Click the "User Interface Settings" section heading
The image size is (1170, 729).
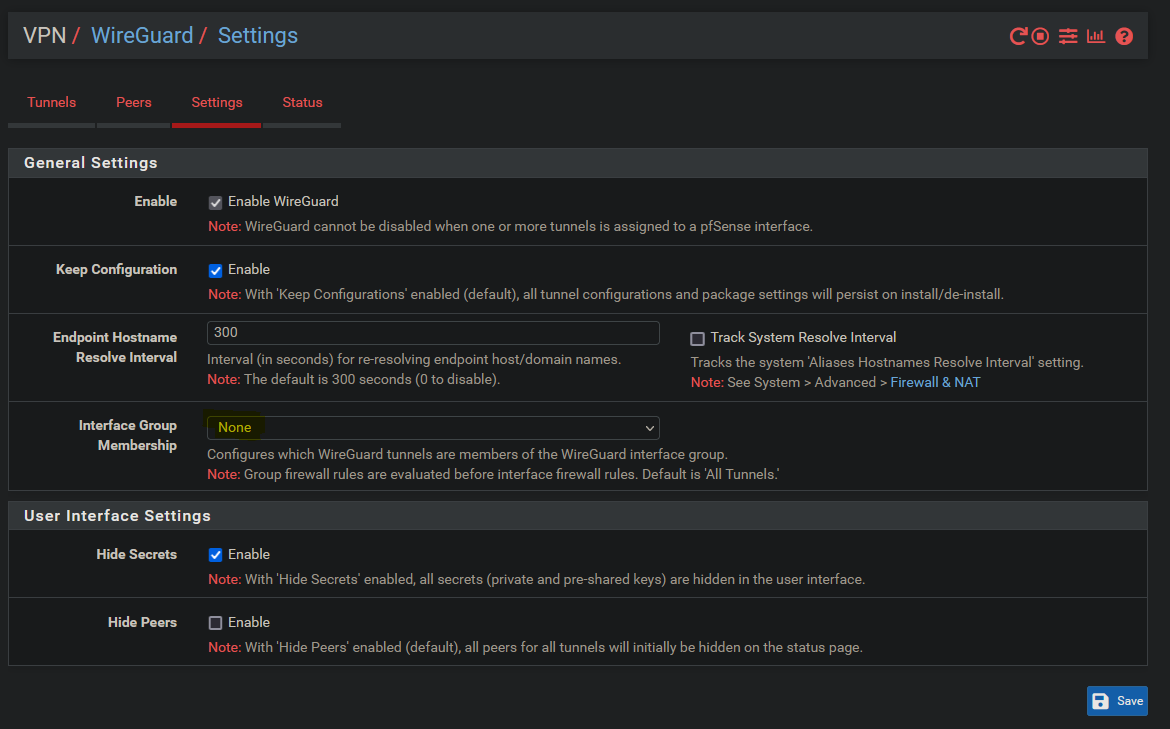(117, 516)
